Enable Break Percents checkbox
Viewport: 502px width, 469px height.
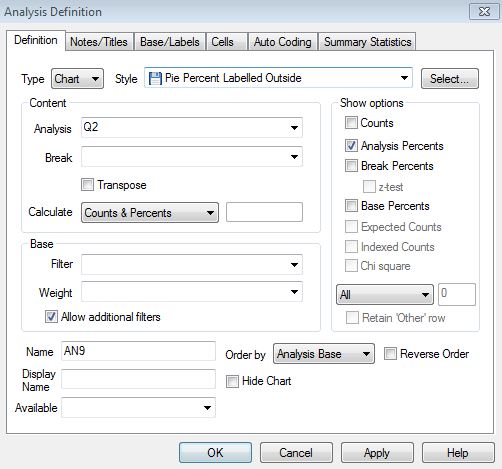point(351,166)
